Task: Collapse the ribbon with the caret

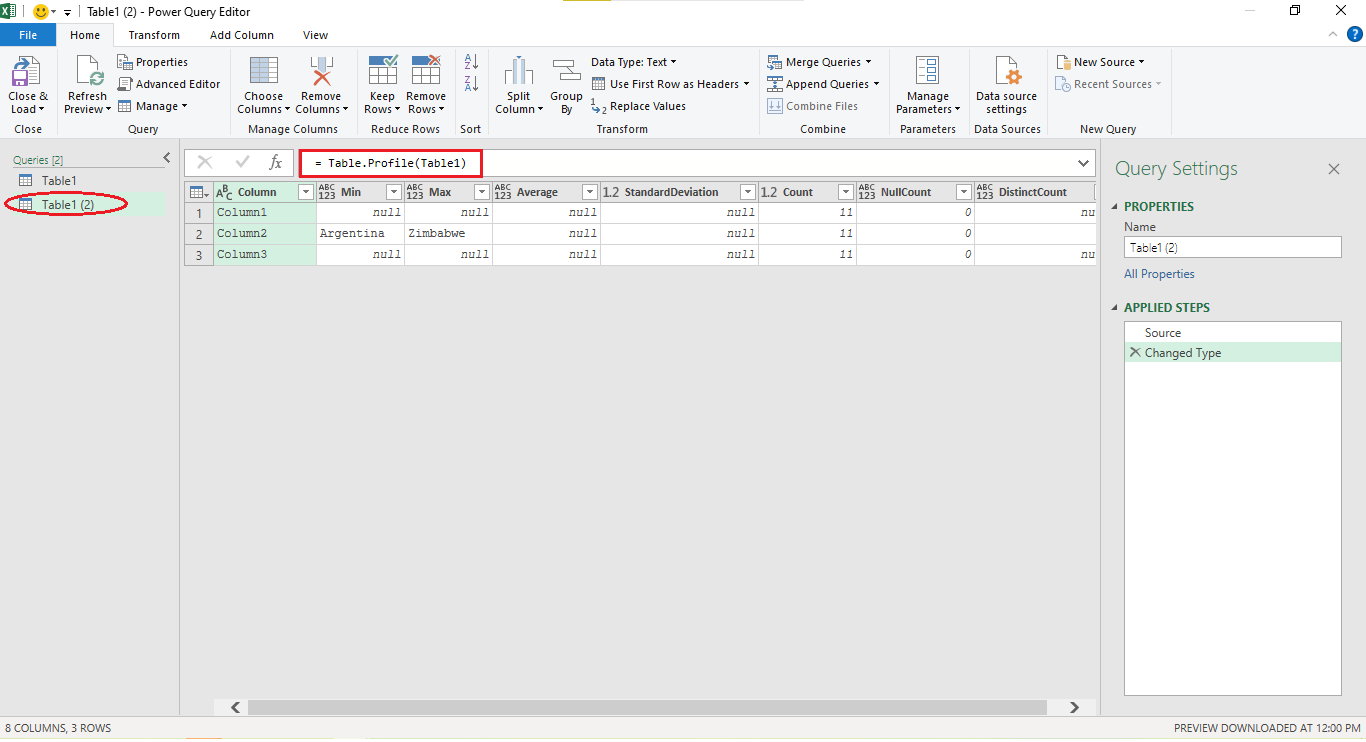Action: 1332,34
